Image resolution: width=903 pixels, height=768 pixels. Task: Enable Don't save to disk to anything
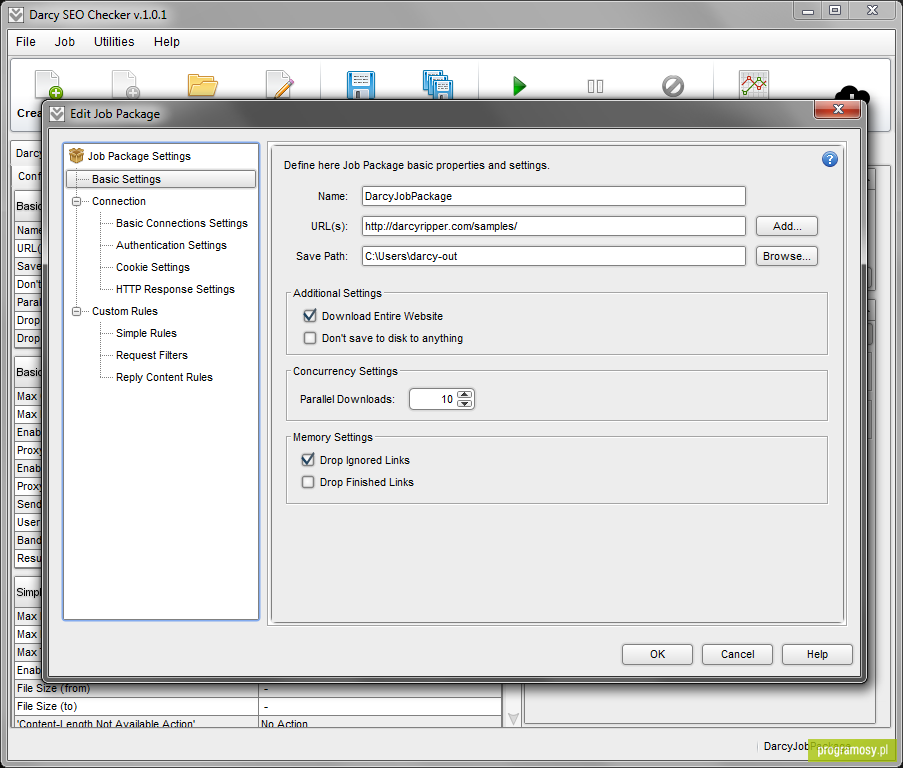coord(310,338)
